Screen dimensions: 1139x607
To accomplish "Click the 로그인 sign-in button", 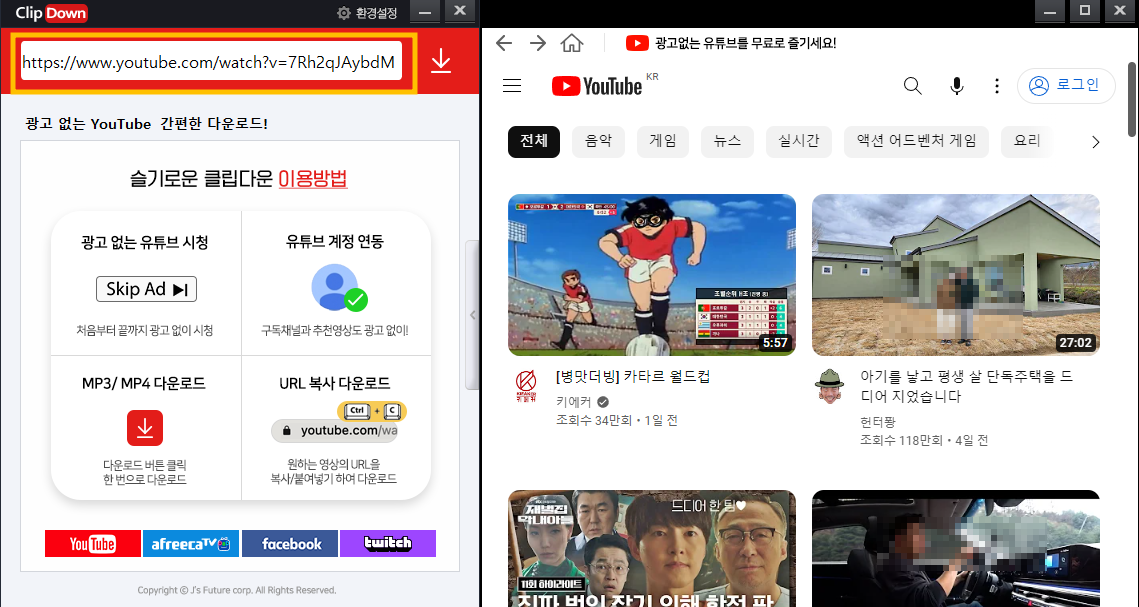I will [x=1066, y=86].
